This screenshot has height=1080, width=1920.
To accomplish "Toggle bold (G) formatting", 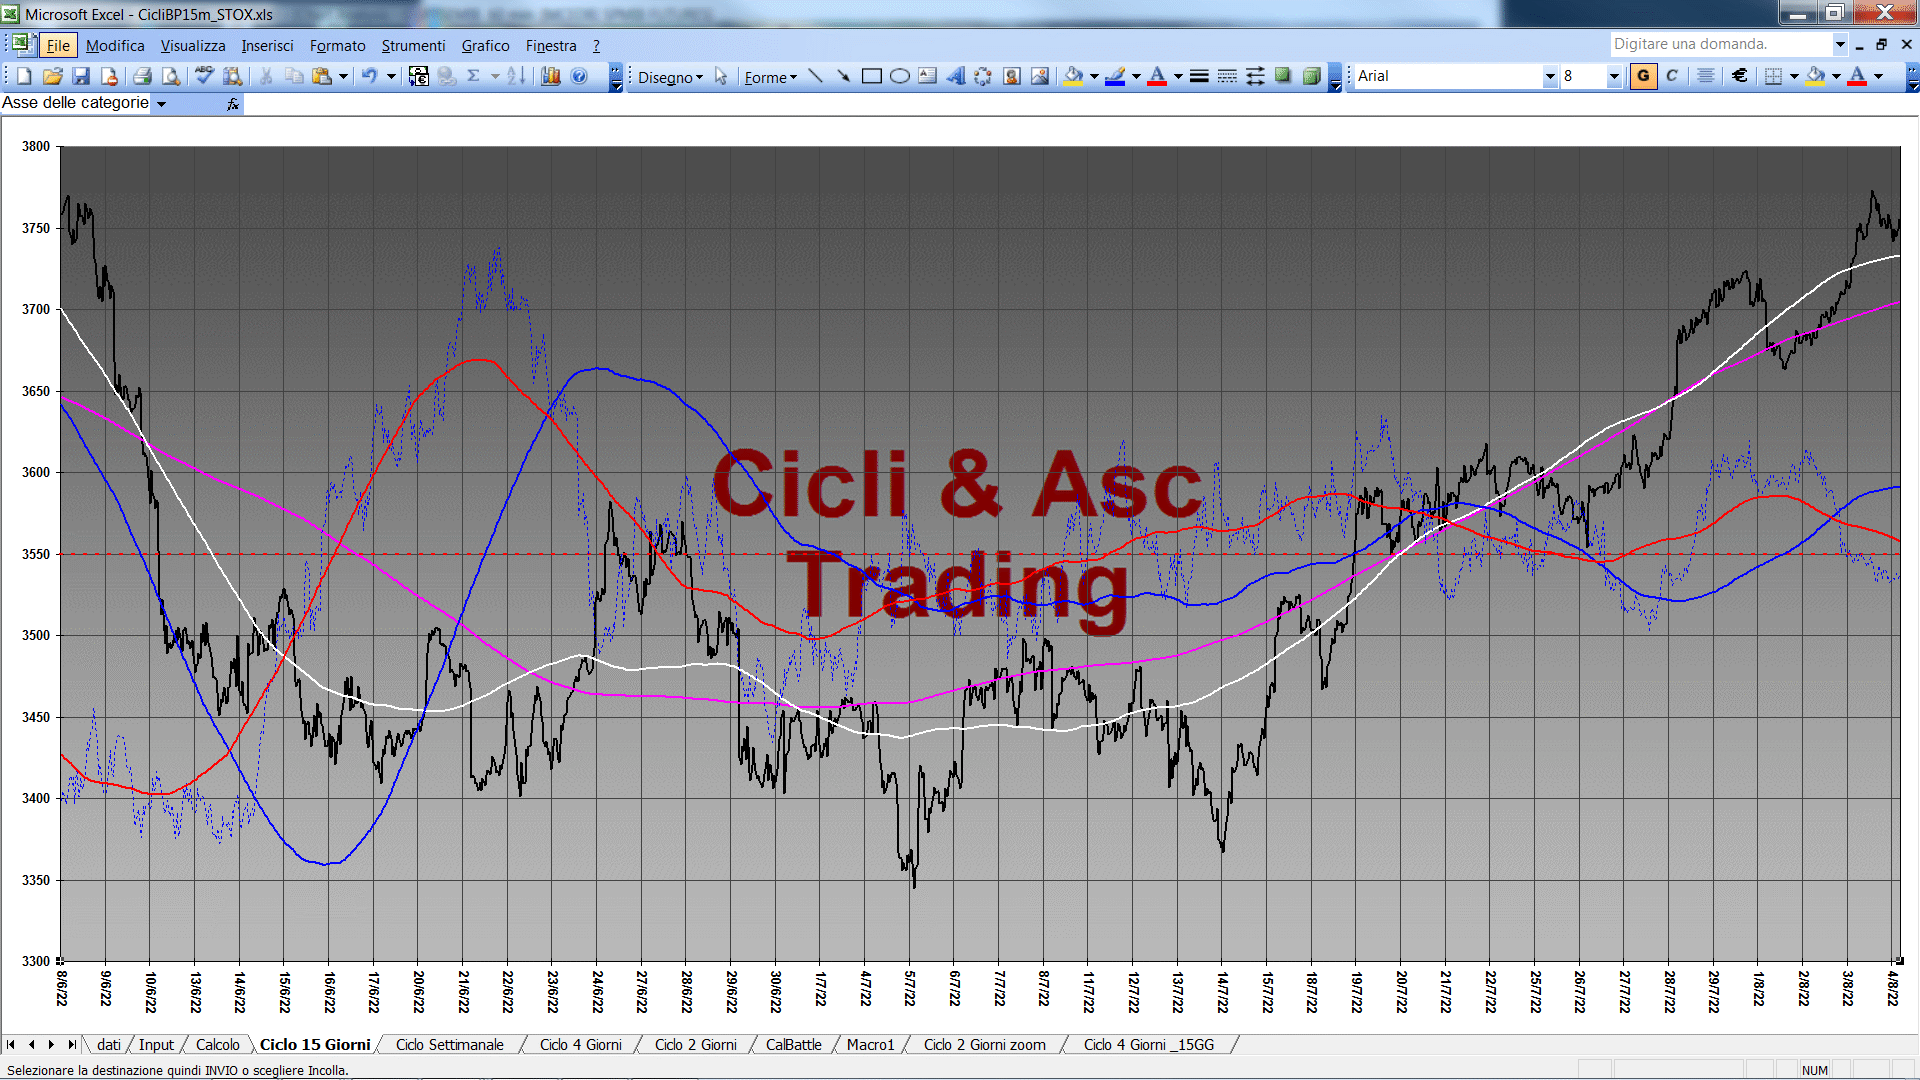I will pyautogui.click(x=1643, y=76).
